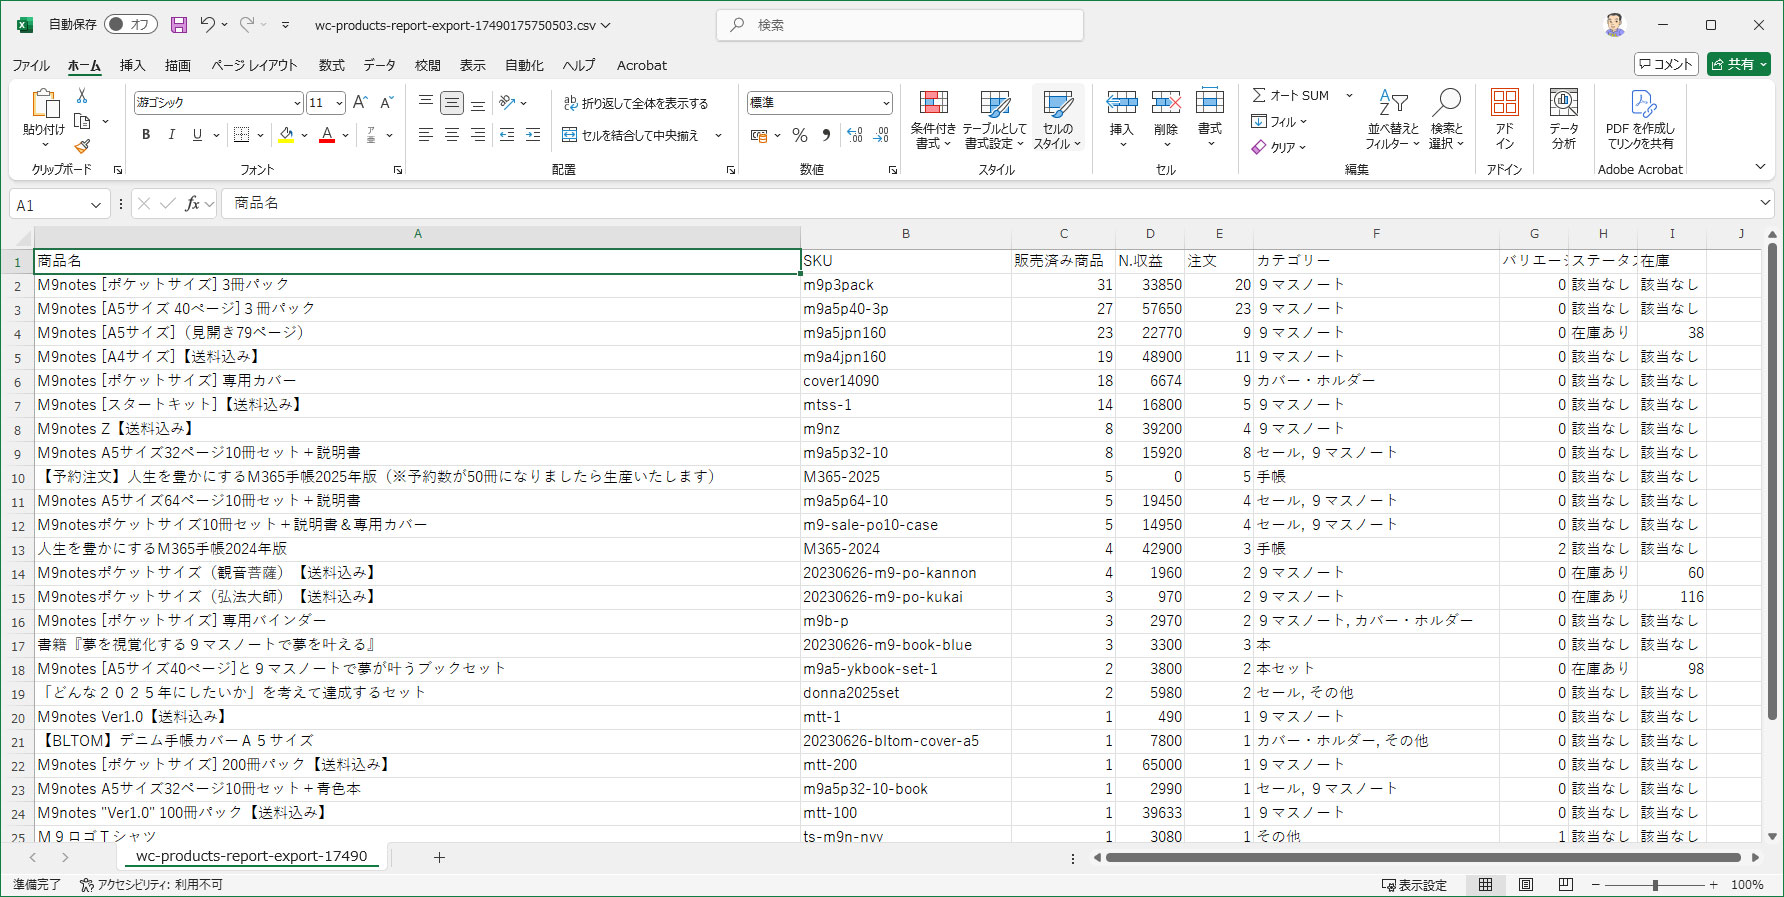Click the Cut scissors icon
The image size is (1784, 897).
coord(82,96)
